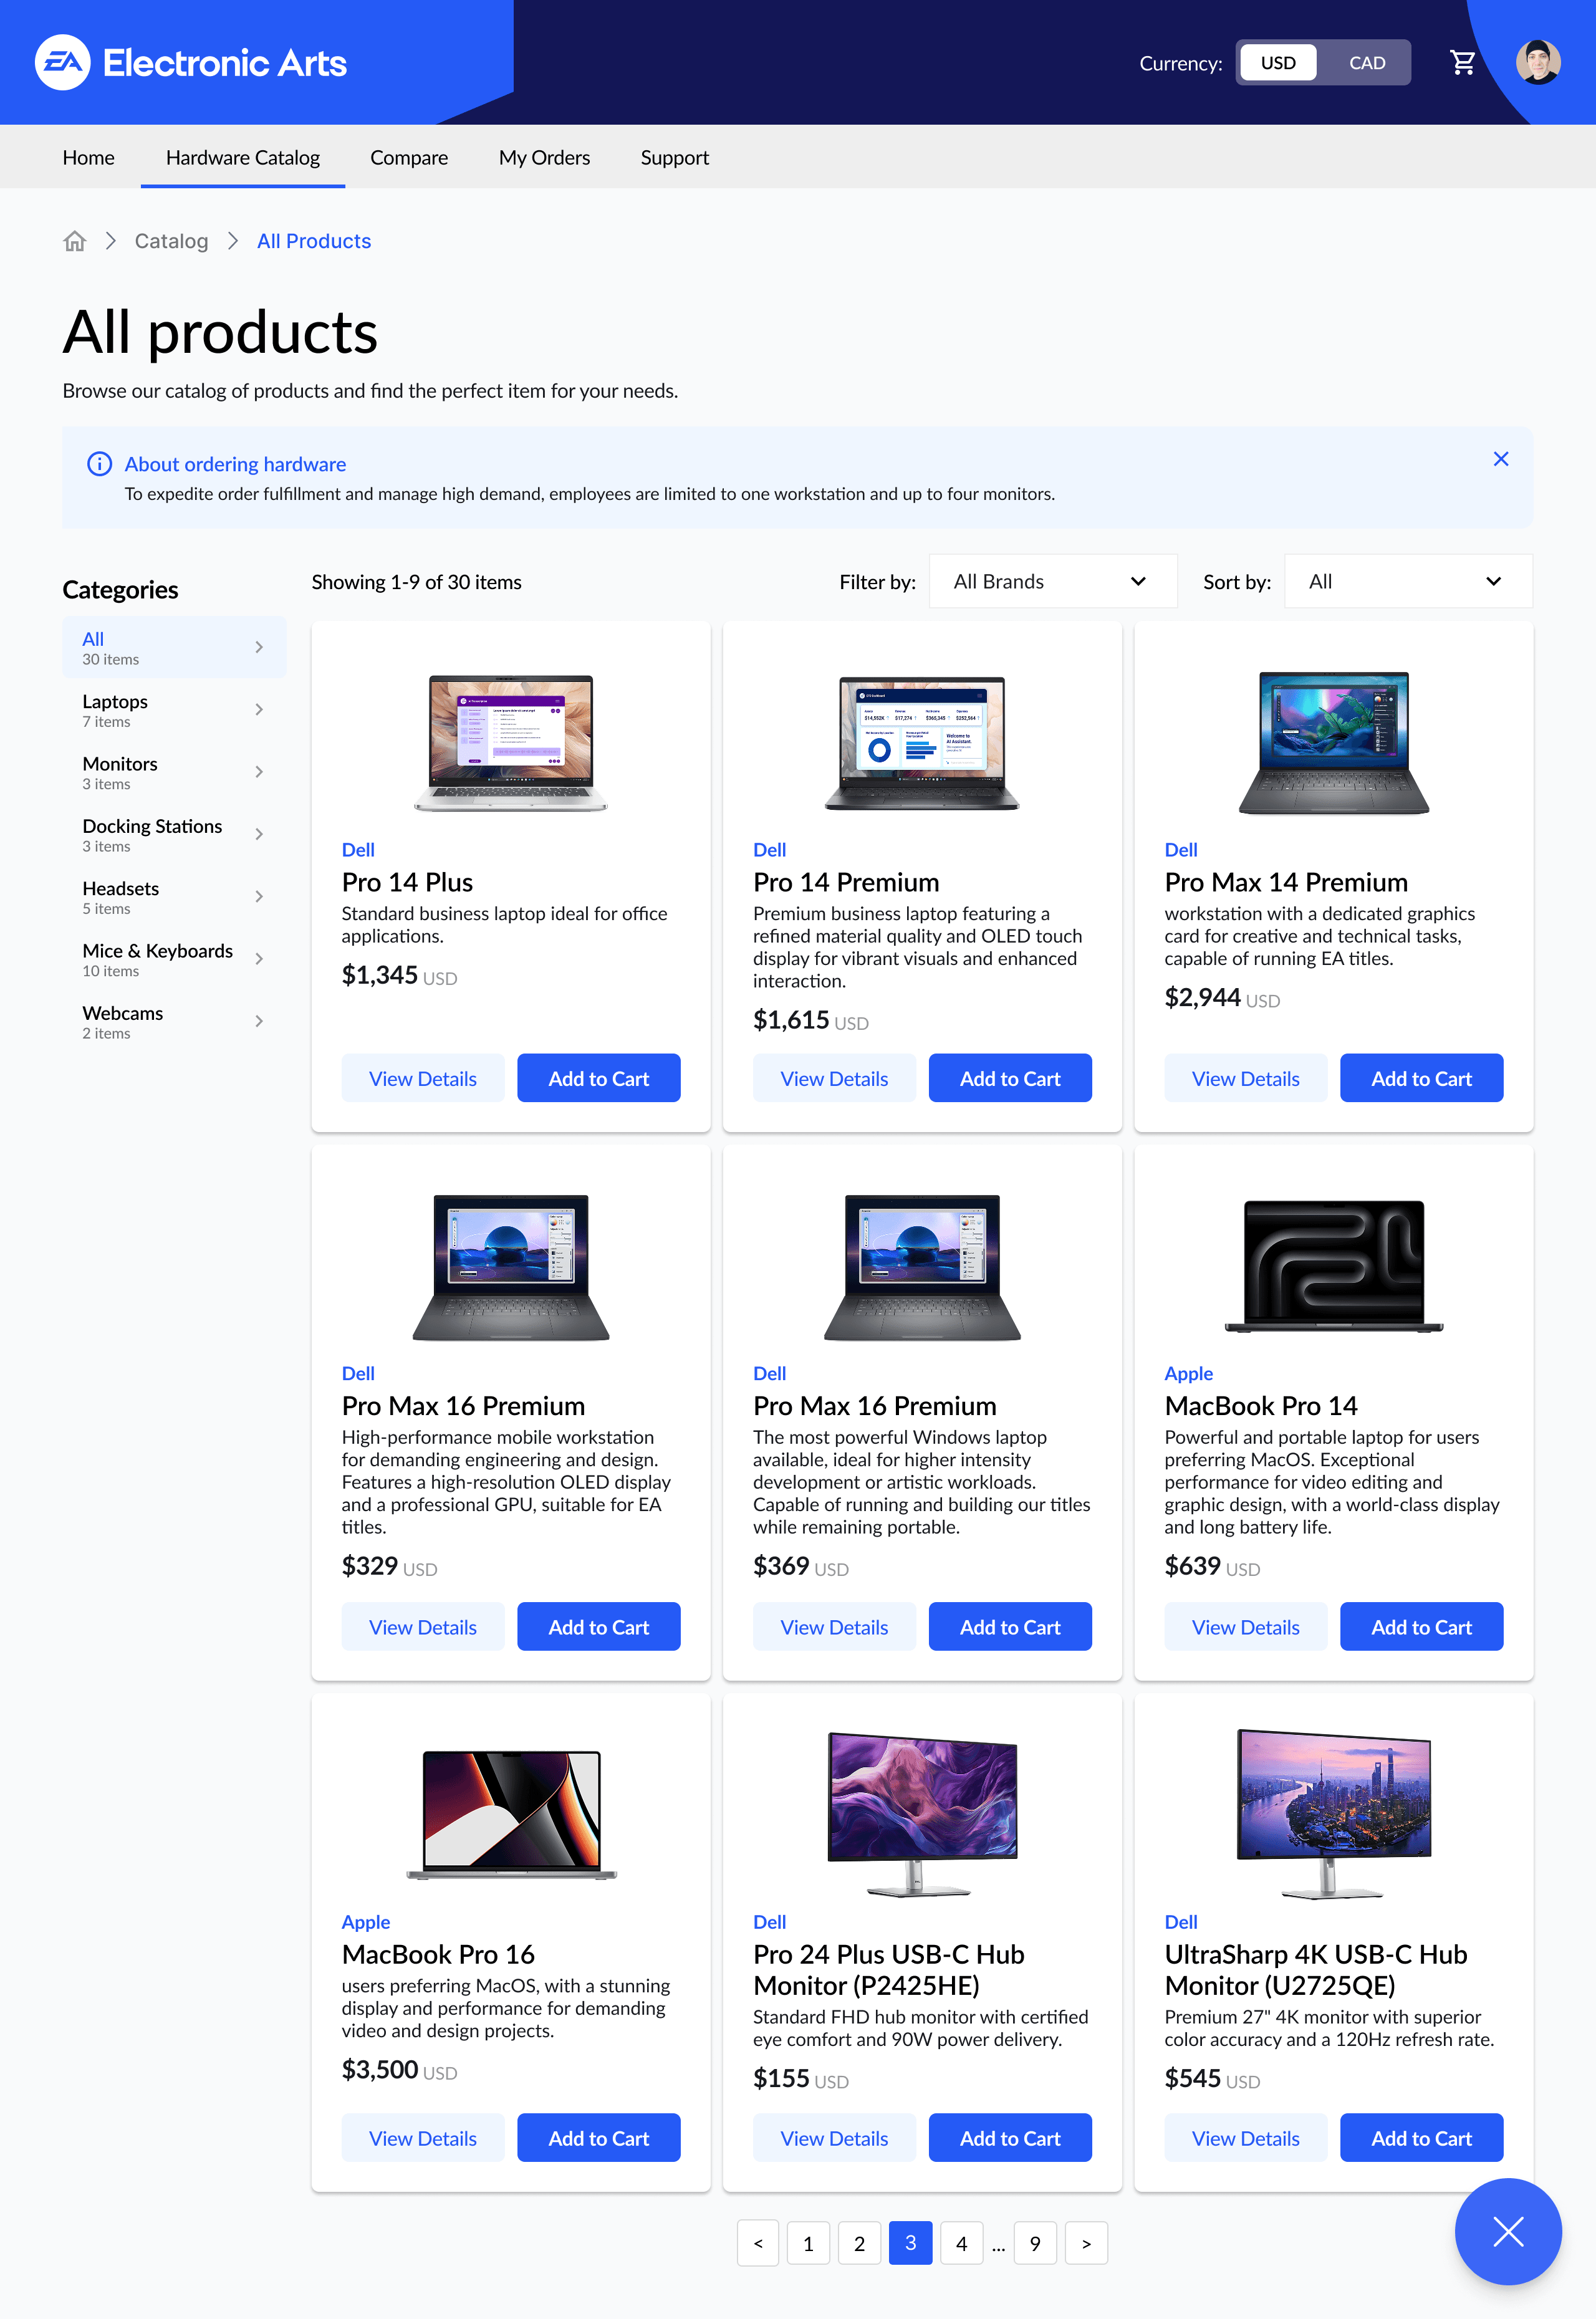Click the user profile avatar

pos(1538,62)
